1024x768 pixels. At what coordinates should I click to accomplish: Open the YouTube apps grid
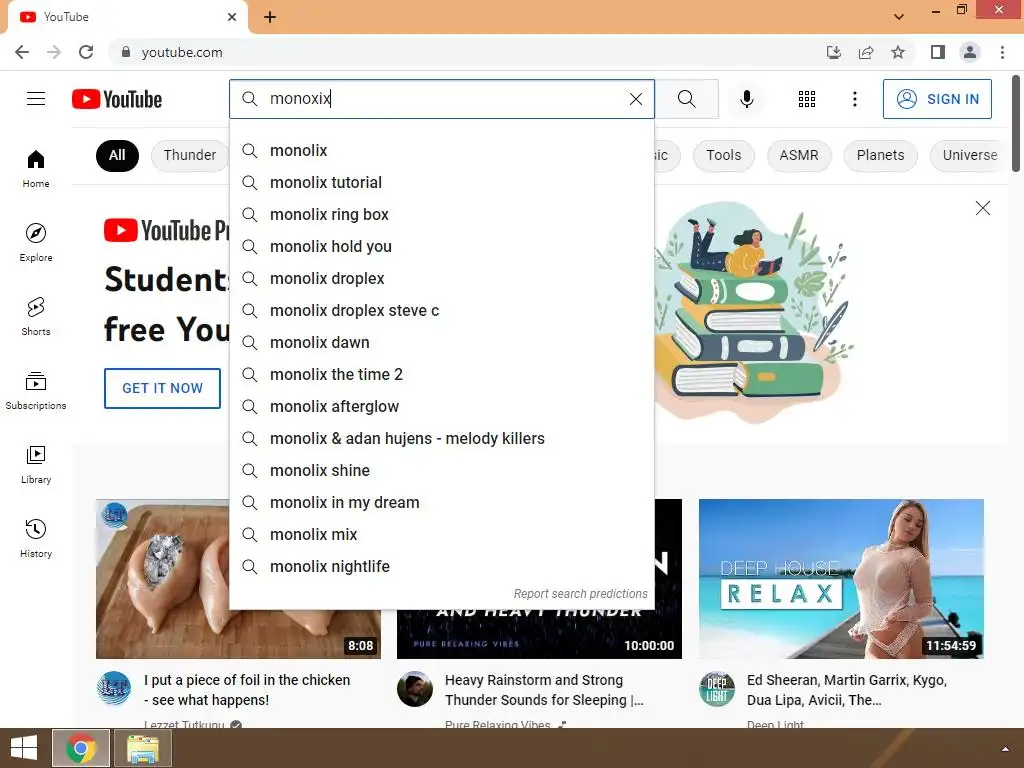click(807, 99)
